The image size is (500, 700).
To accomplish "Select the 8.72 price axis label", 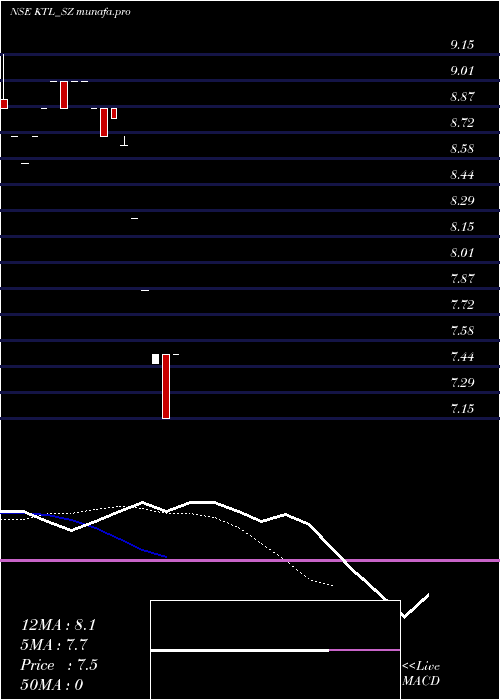I will (x=462, y=122).
